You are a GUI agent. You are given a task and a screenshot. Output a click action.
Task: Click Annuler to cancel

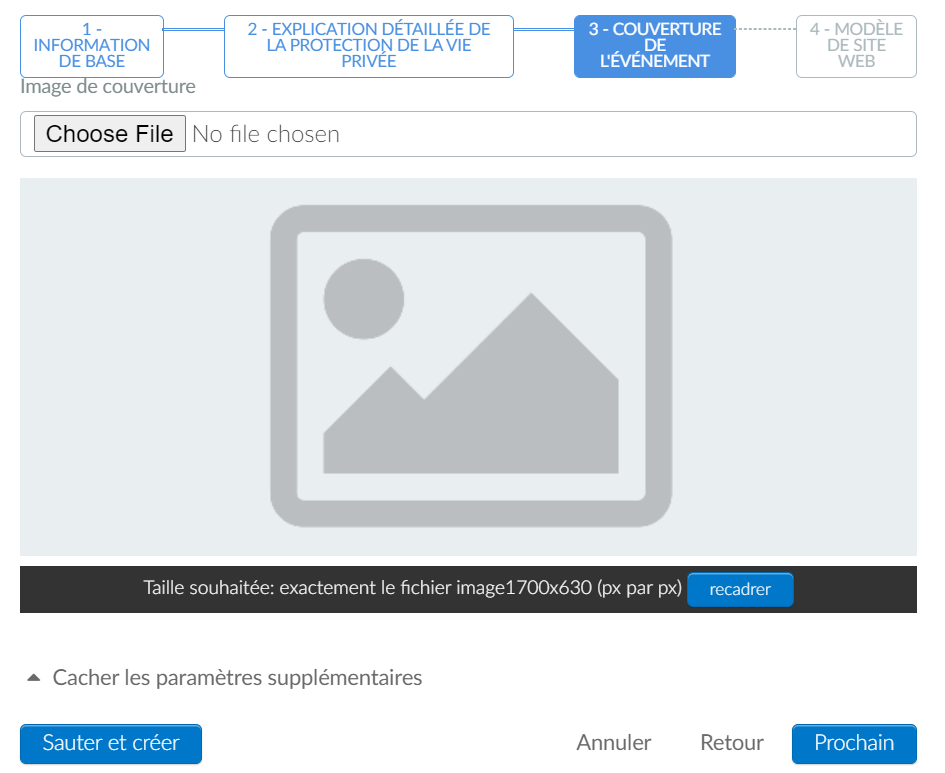[x=614, y=743]
